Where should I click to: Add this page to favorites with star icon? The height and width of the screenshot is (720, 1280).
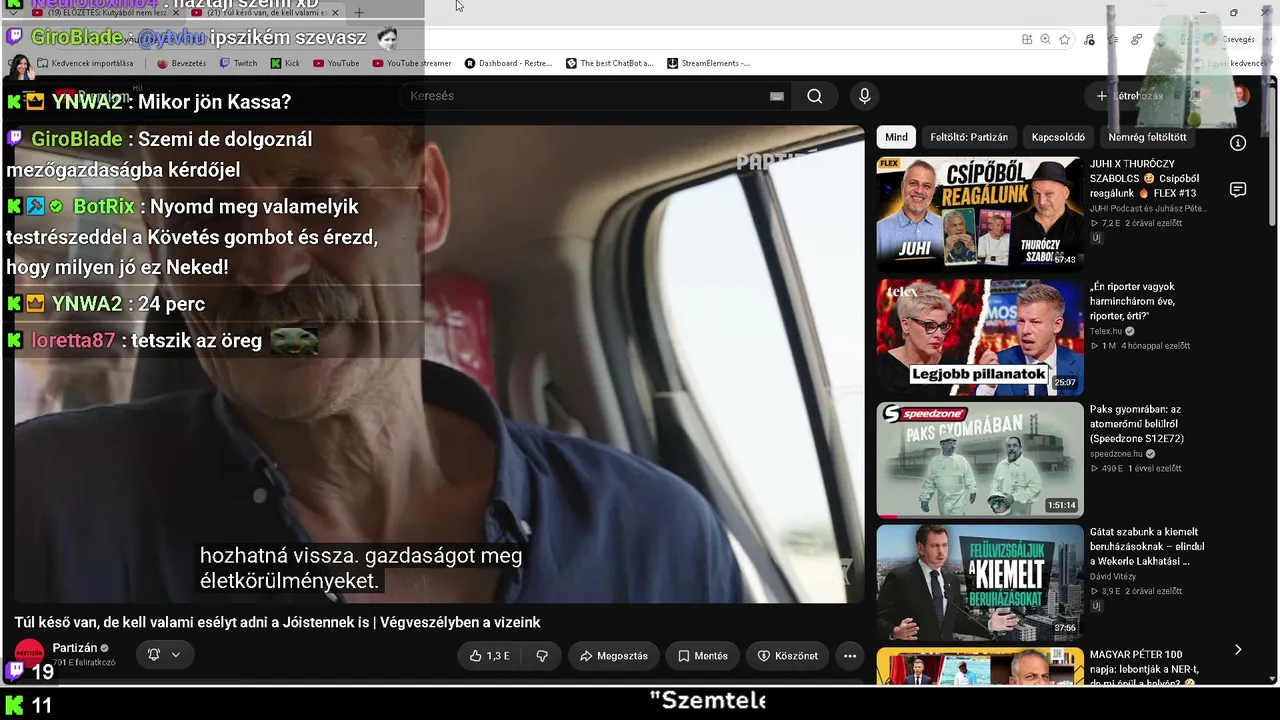pos(1065,39)
